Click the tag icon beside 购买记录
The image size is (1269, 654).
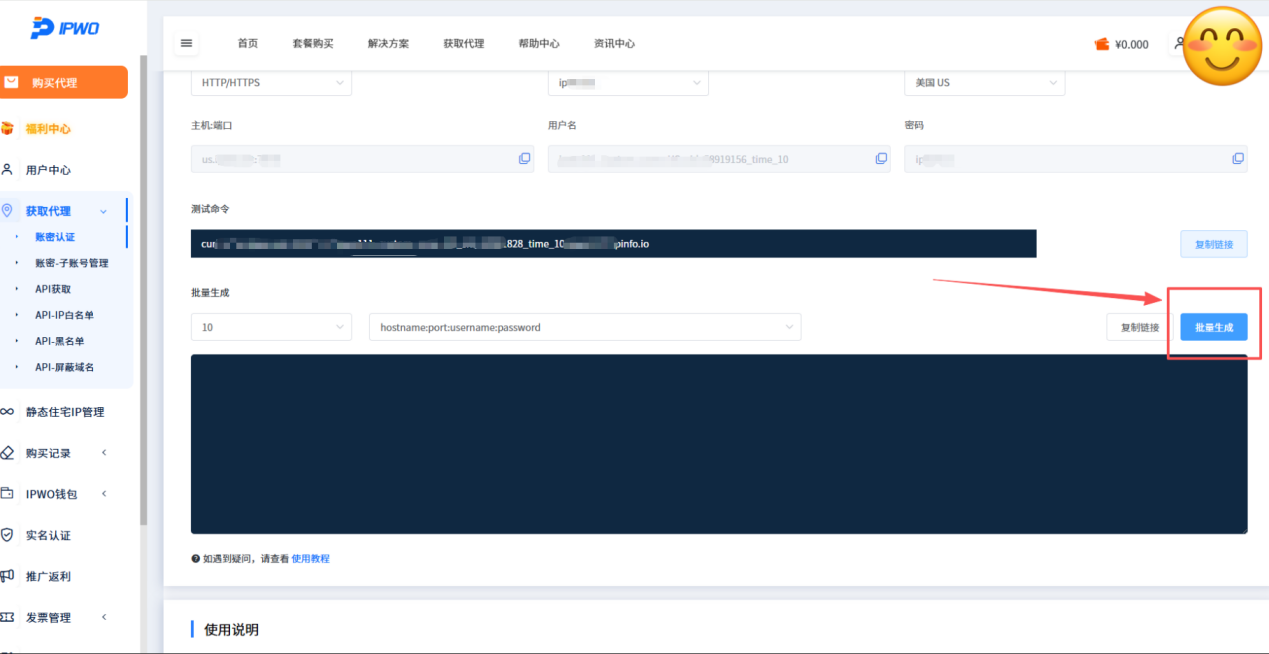click(x=8, y=453)
